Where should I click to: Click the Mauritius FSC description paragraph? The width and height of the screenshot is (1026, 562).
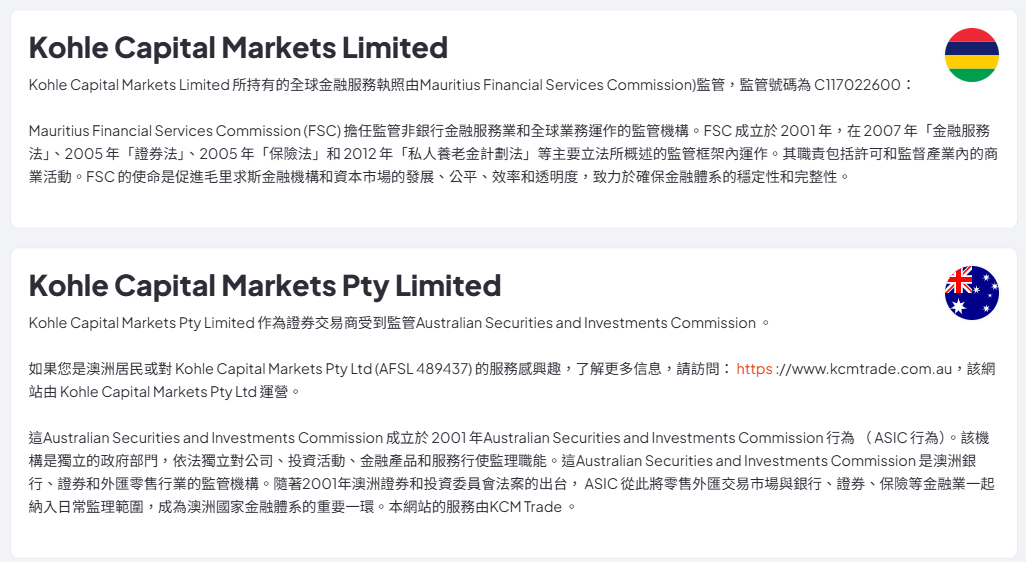(x=513, y=154)
